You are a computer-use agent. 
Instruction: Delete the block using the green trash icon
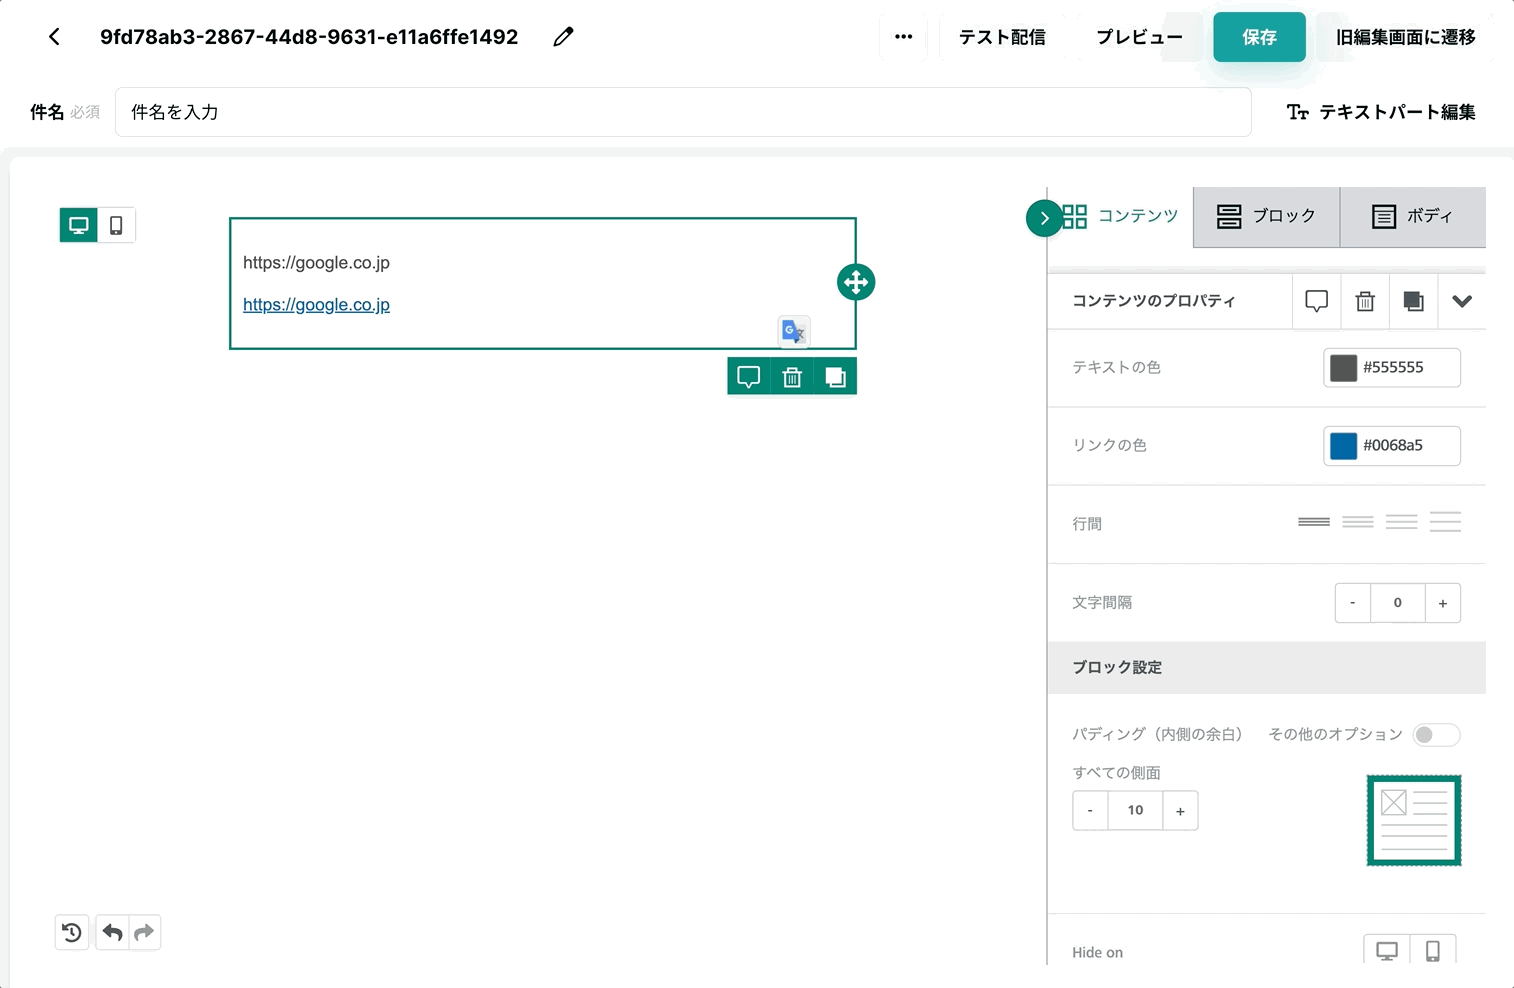792,377
